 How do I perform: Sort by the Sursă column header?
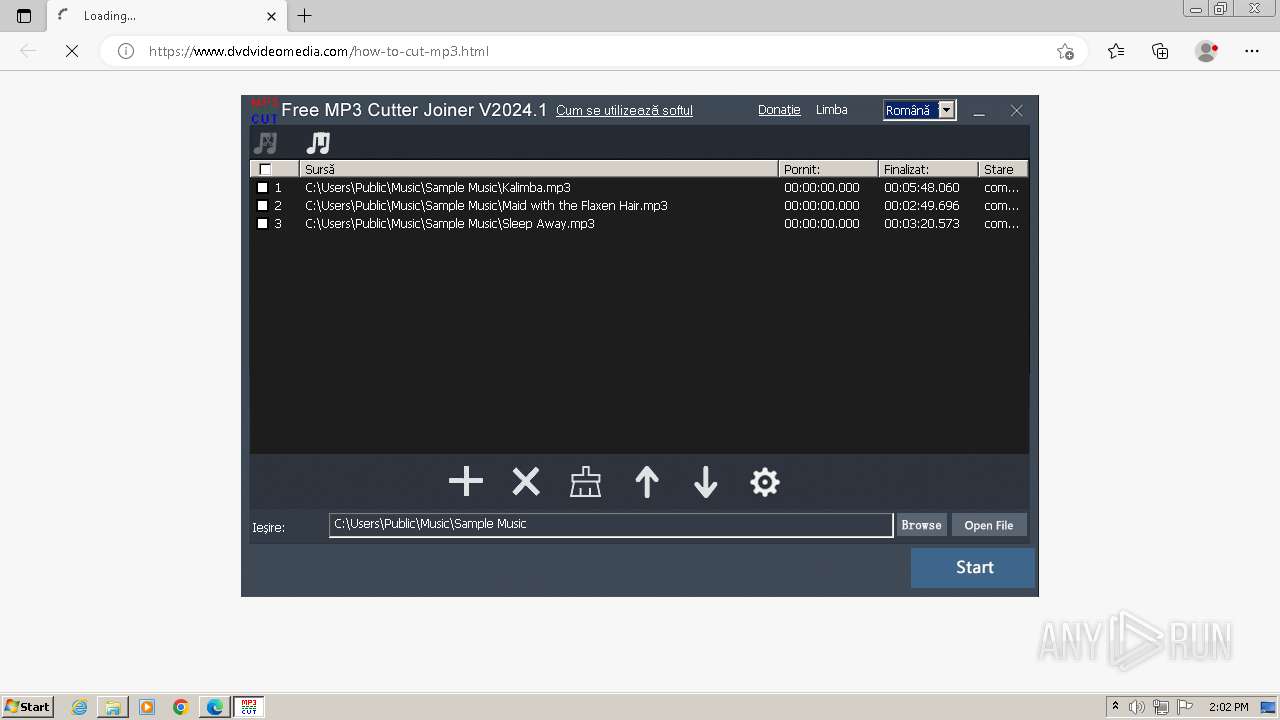(x=538, y=169)
